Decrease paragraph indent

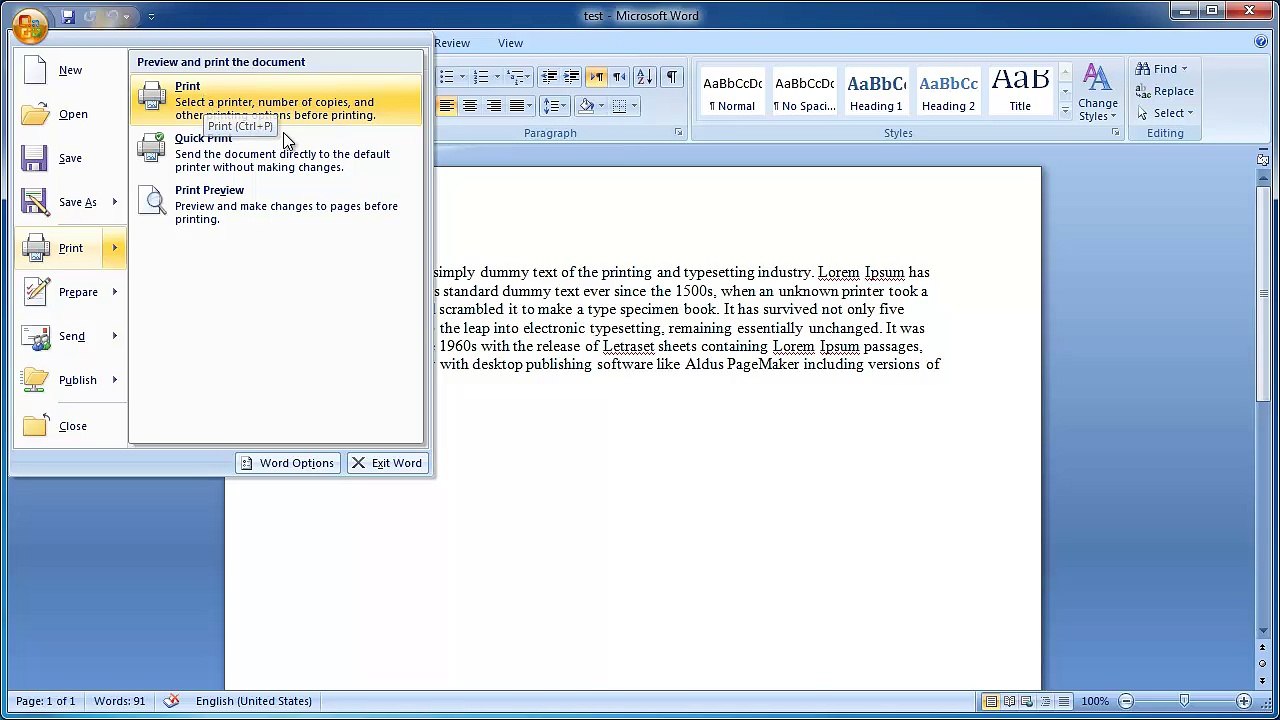(549, 77)
